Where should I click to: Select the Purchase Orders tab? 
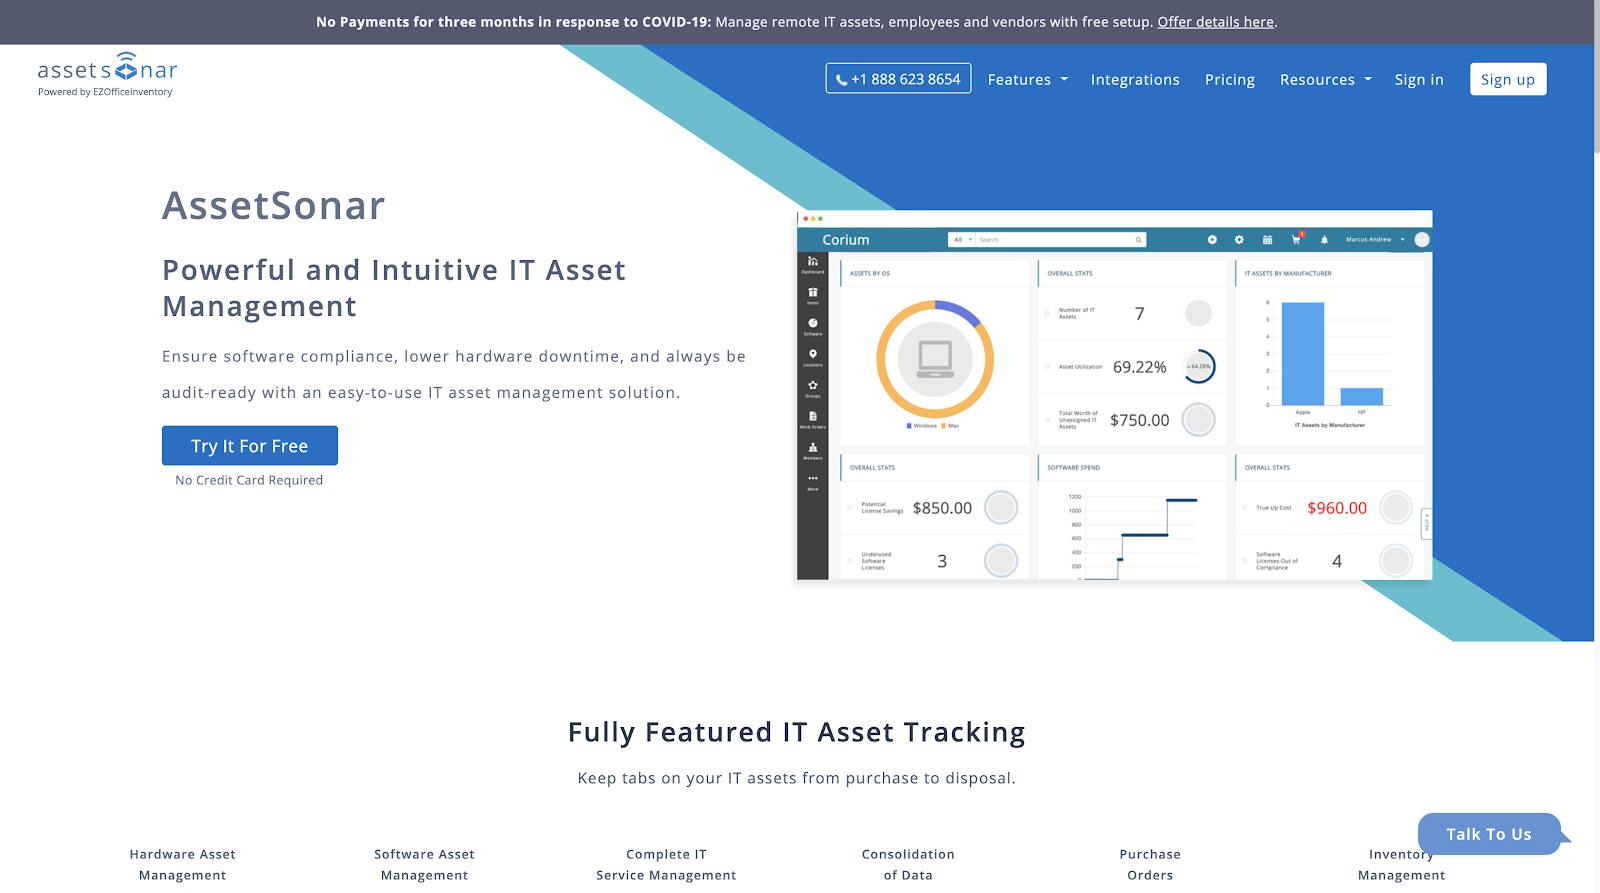coord(1150,865)
